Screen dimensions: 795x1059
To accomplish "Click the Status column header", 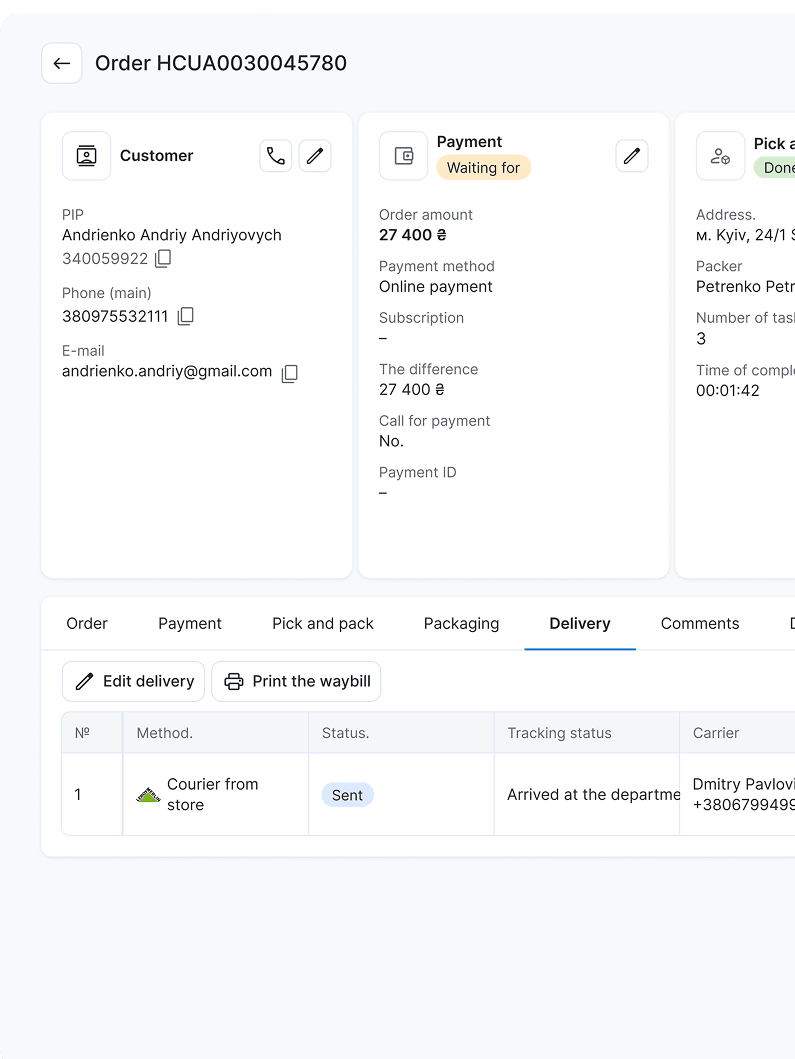I will click(x=401, y=733).
